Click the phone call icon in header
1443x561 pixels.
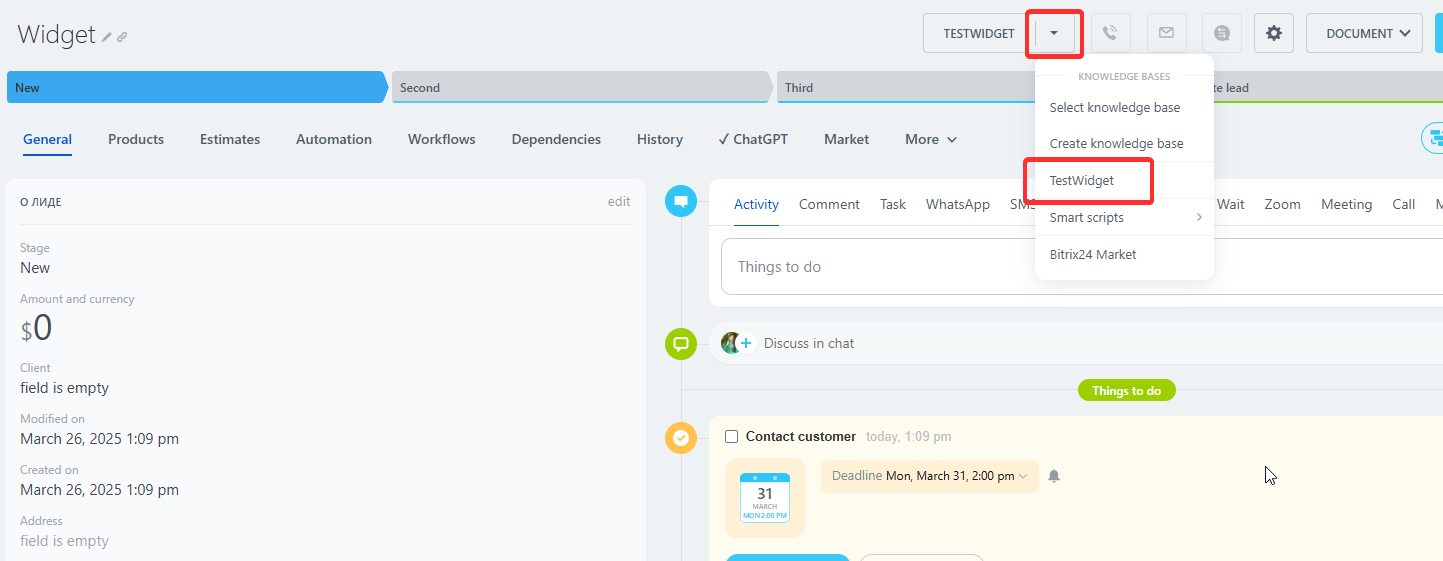pyautogui.click(x=1110, y=33)
